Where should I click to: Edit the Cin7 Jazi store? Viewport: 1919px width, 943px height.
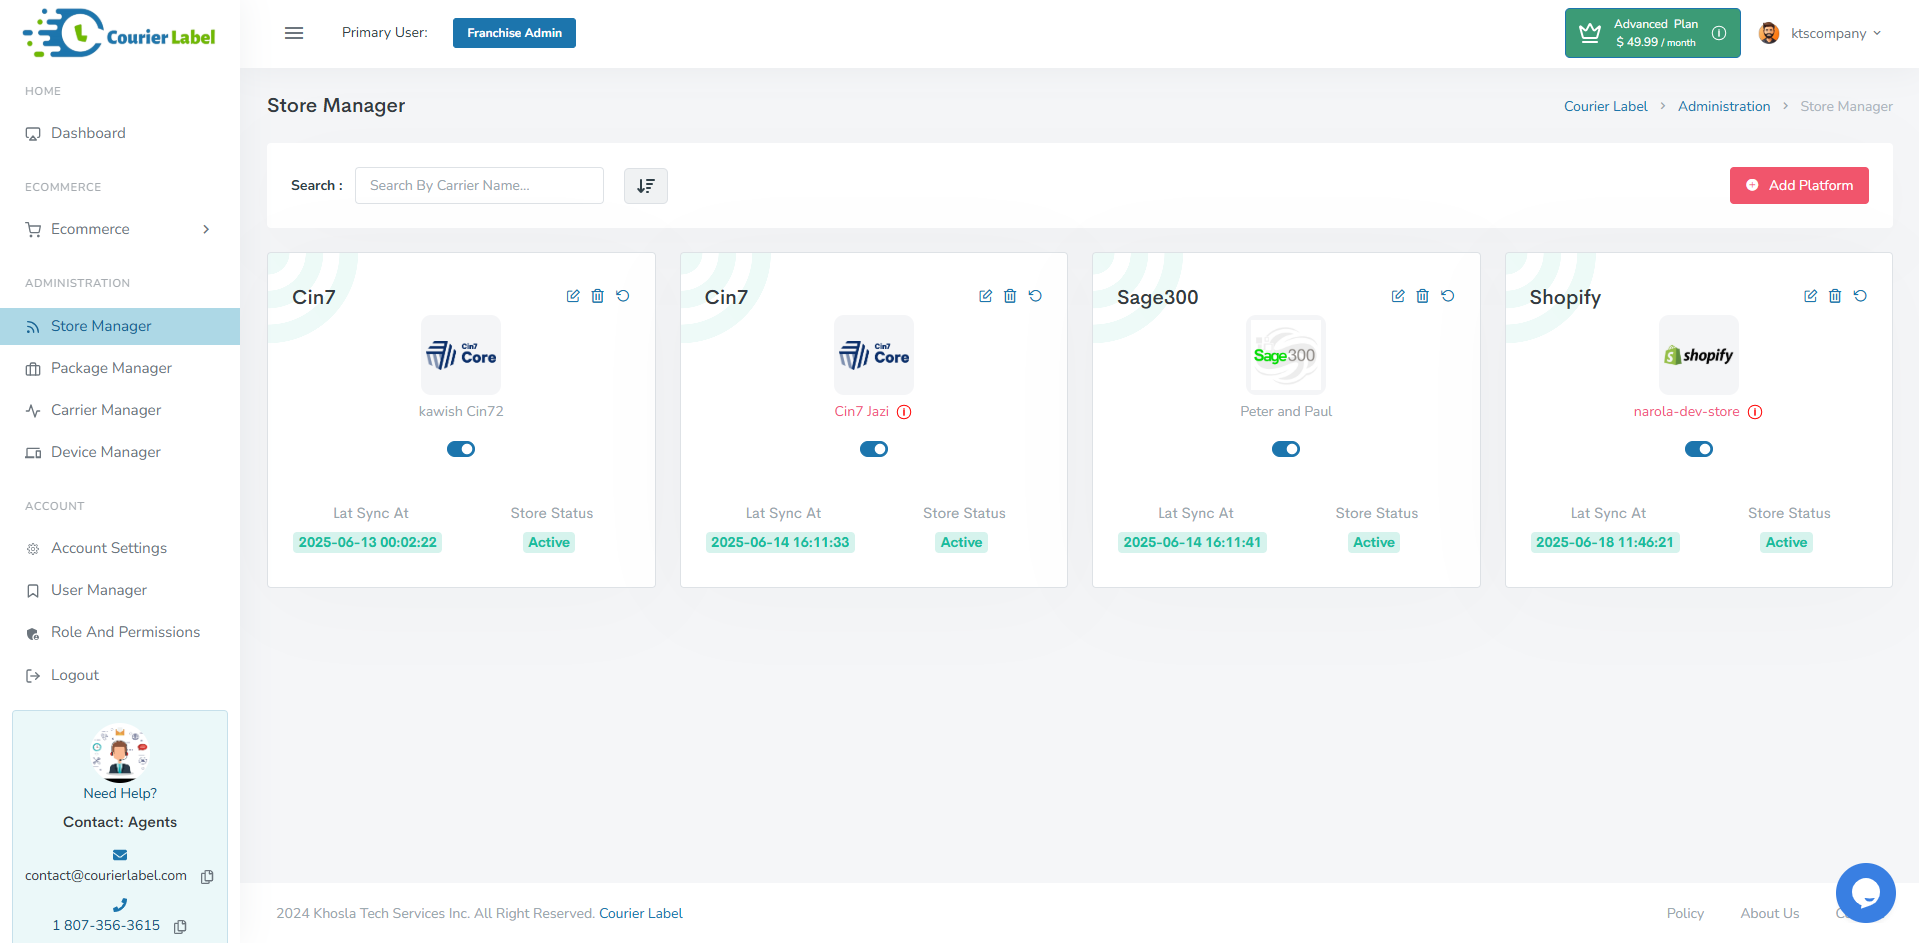click(x=986, y=296)
